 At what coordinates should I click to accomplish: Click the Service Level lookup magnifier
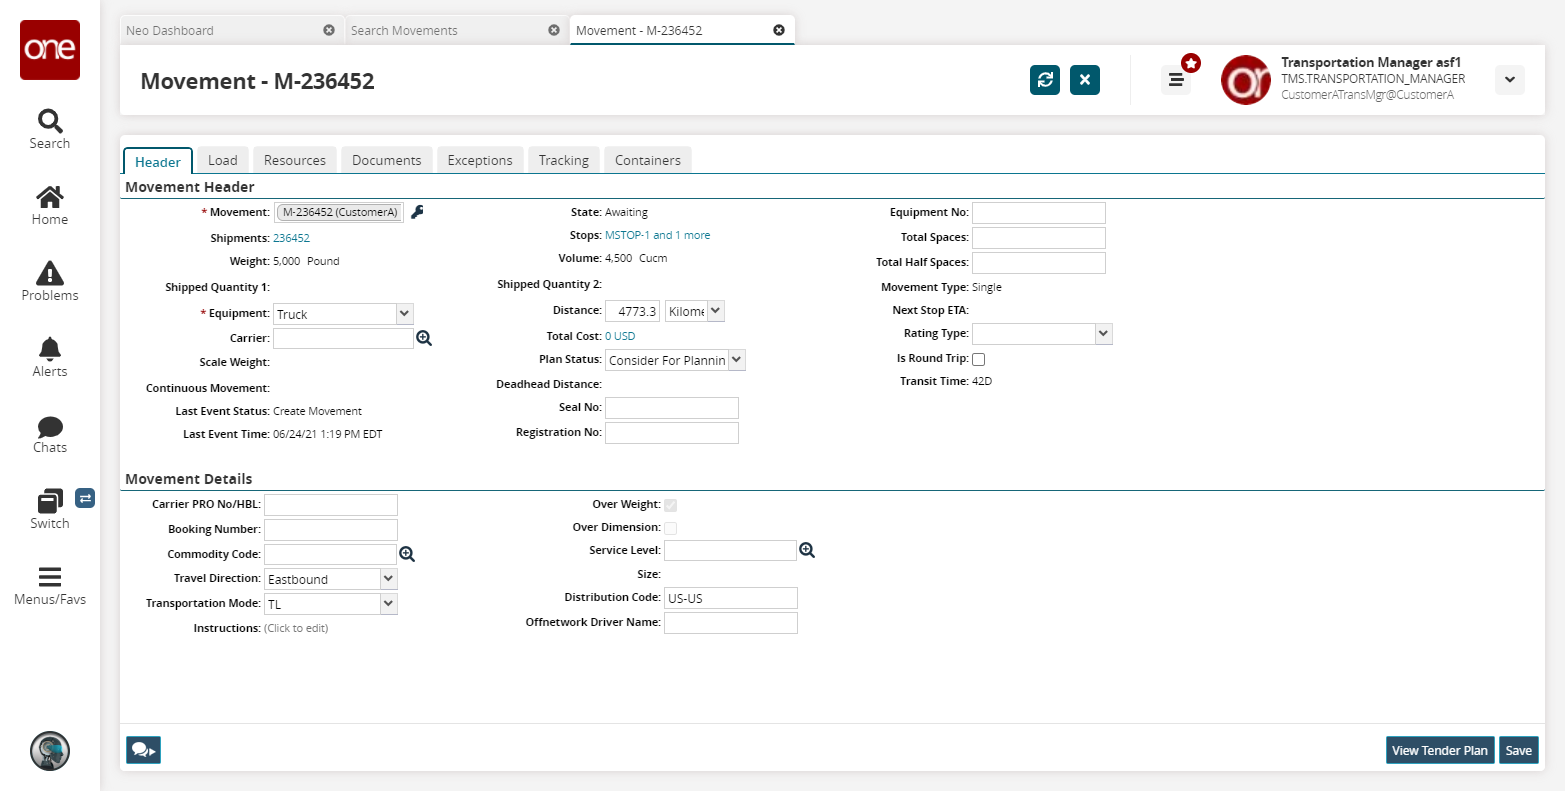(x=807, y=550)
